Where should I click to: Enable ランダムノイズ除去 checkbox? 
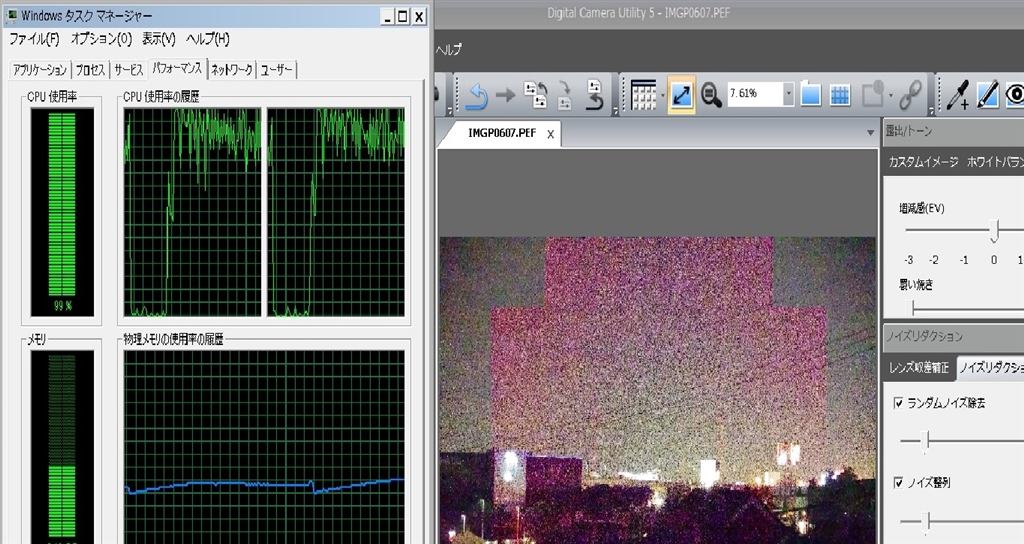tap(899, 403)
